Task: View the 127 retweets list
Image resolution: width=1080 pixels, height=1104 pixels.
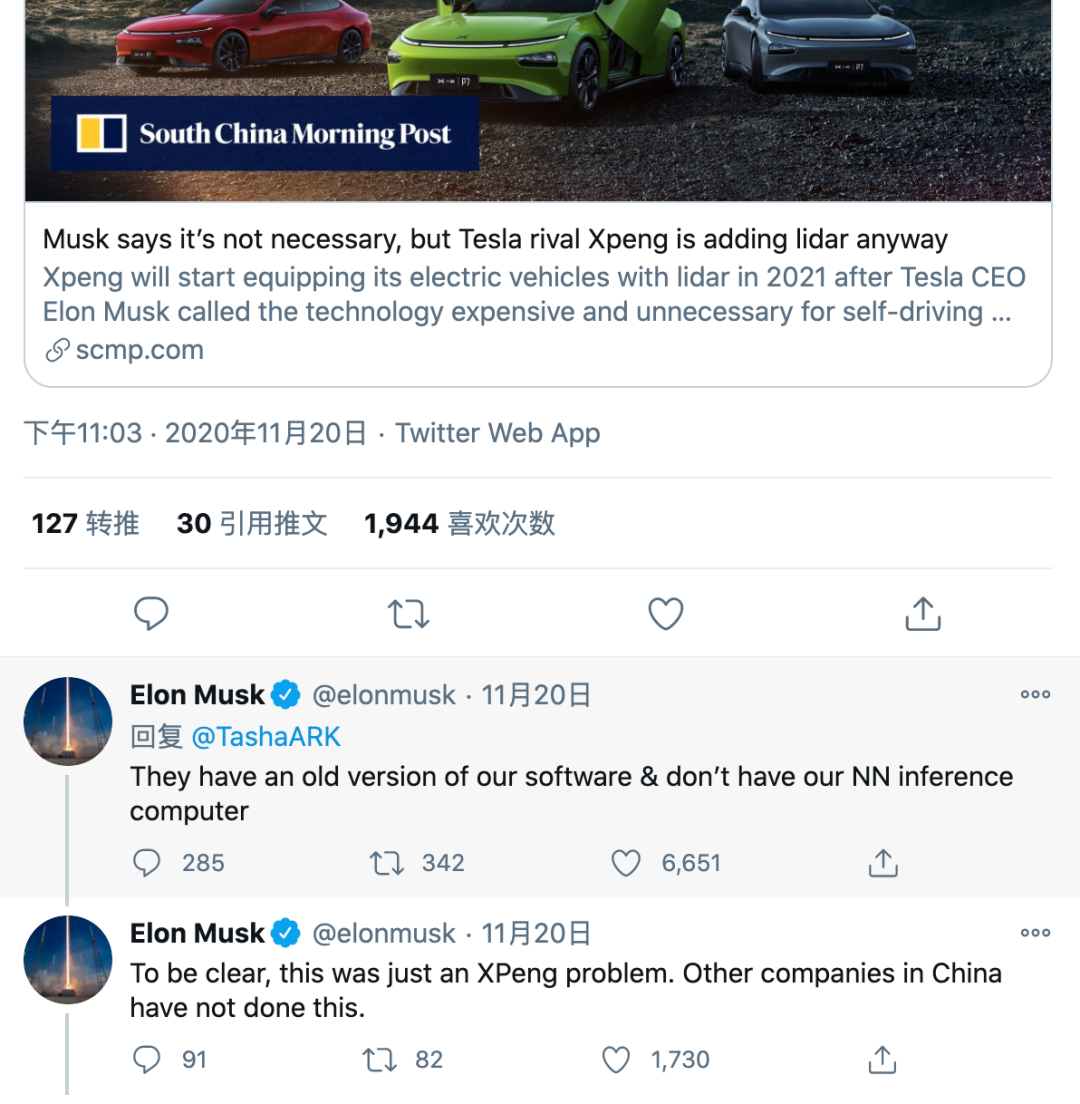Action: tap(85, 523)
